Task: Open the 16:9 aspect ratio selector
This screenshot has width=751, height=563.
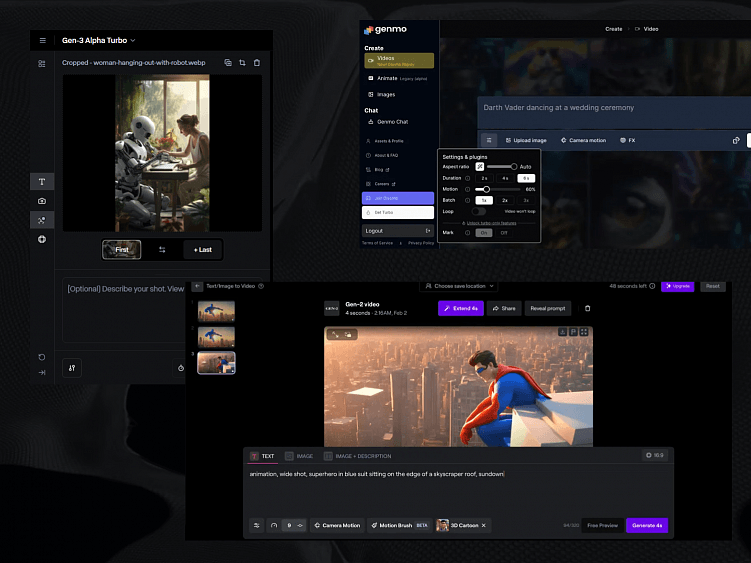Action: tap(655, 455)
